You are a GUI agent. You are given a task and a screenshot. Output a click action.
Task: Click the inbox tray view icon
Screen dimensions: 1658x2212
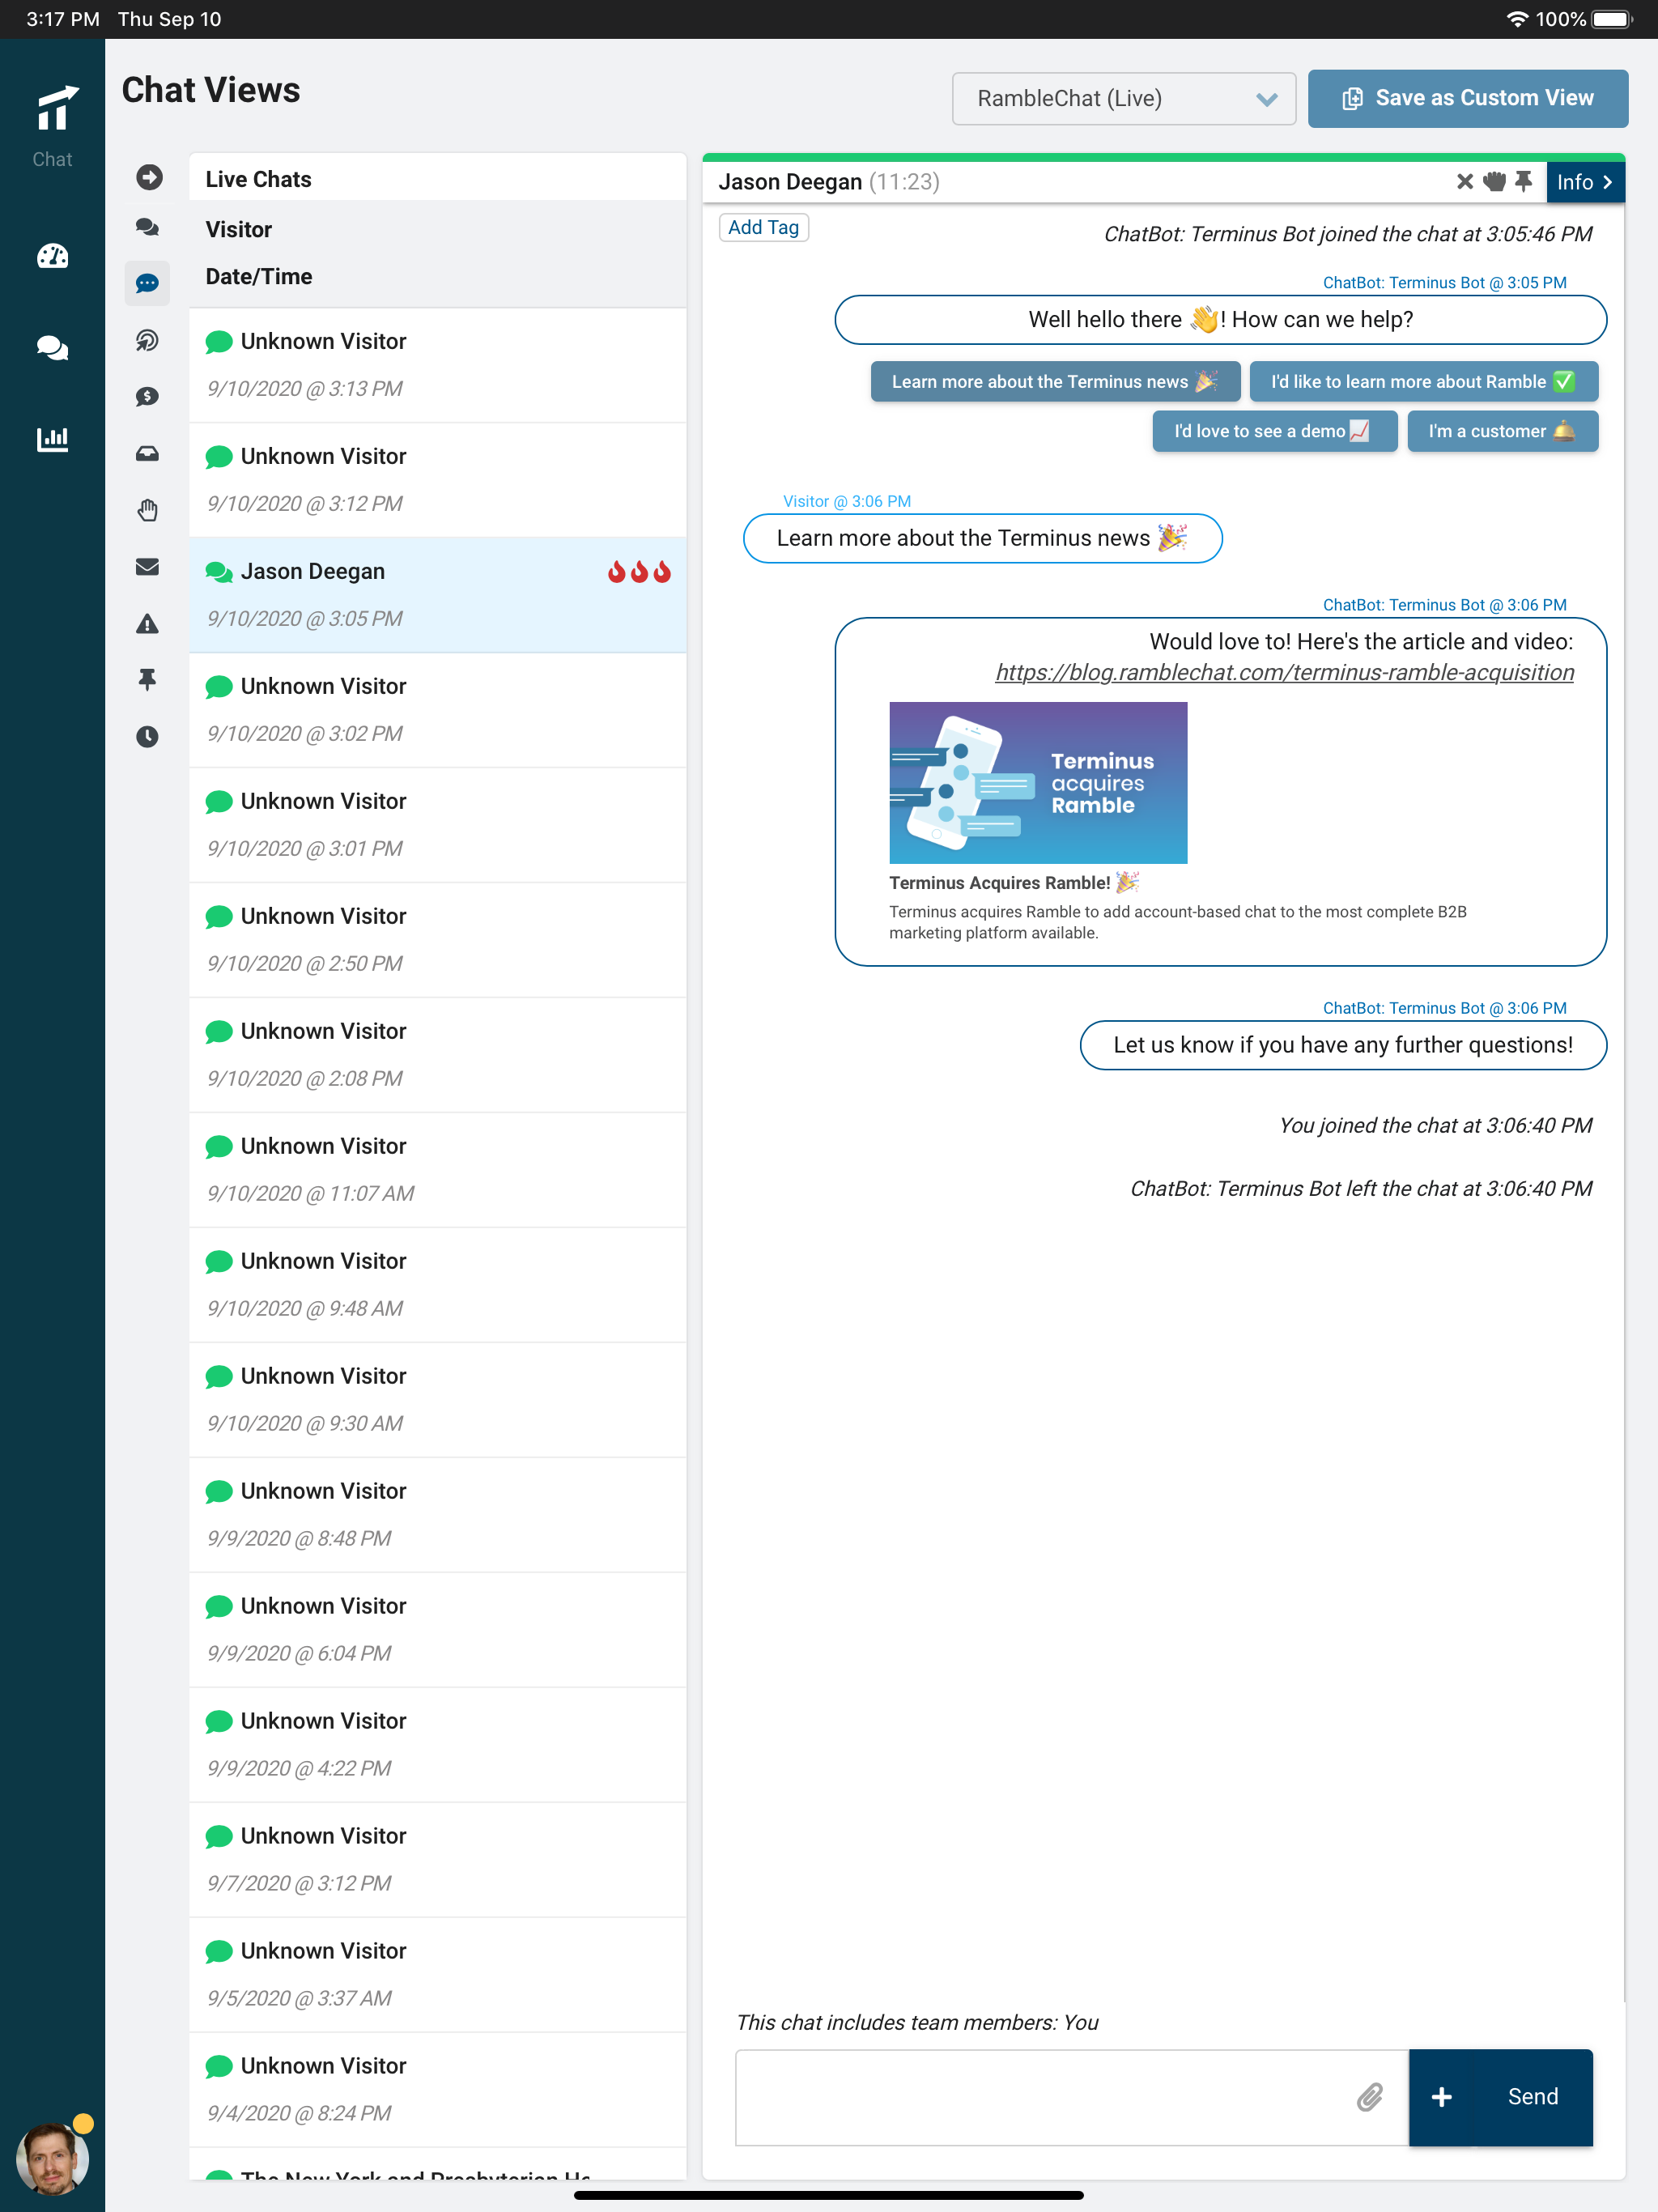[x=147, y=454]
